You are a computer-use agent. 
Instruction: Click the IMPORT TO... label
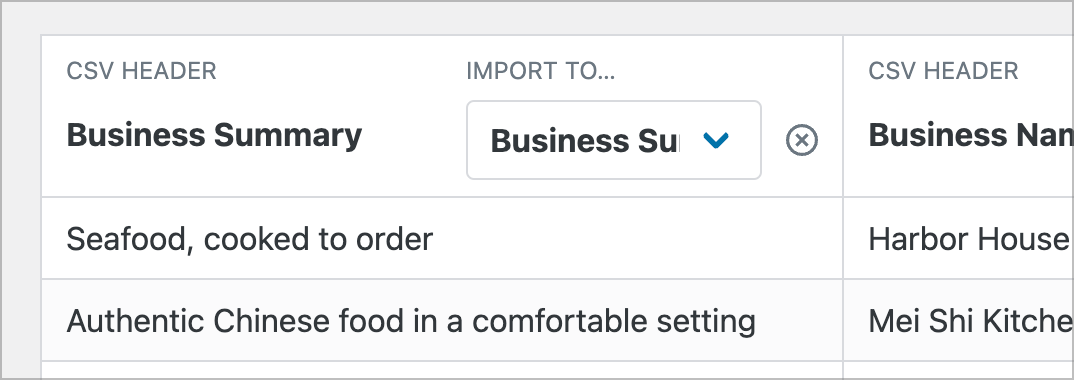540,71
